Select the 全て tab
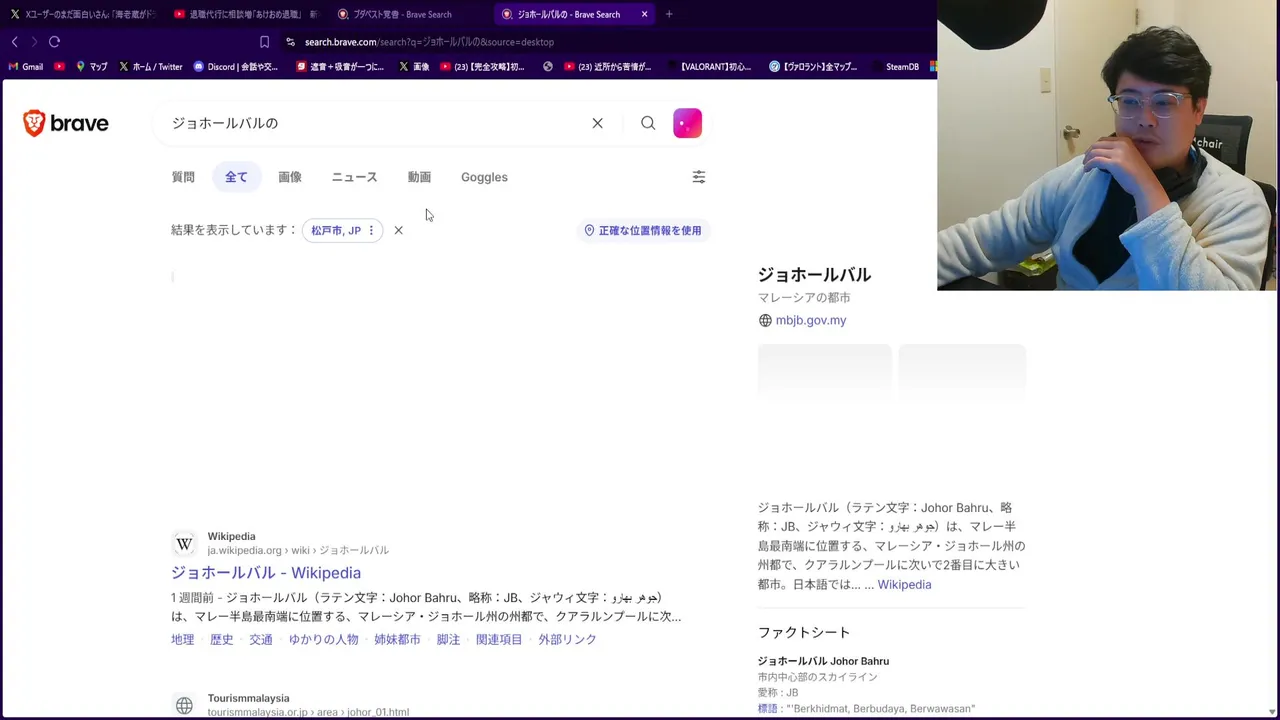Image resolution: width=1280 pixels, height=720 pixels. [236, 177]
